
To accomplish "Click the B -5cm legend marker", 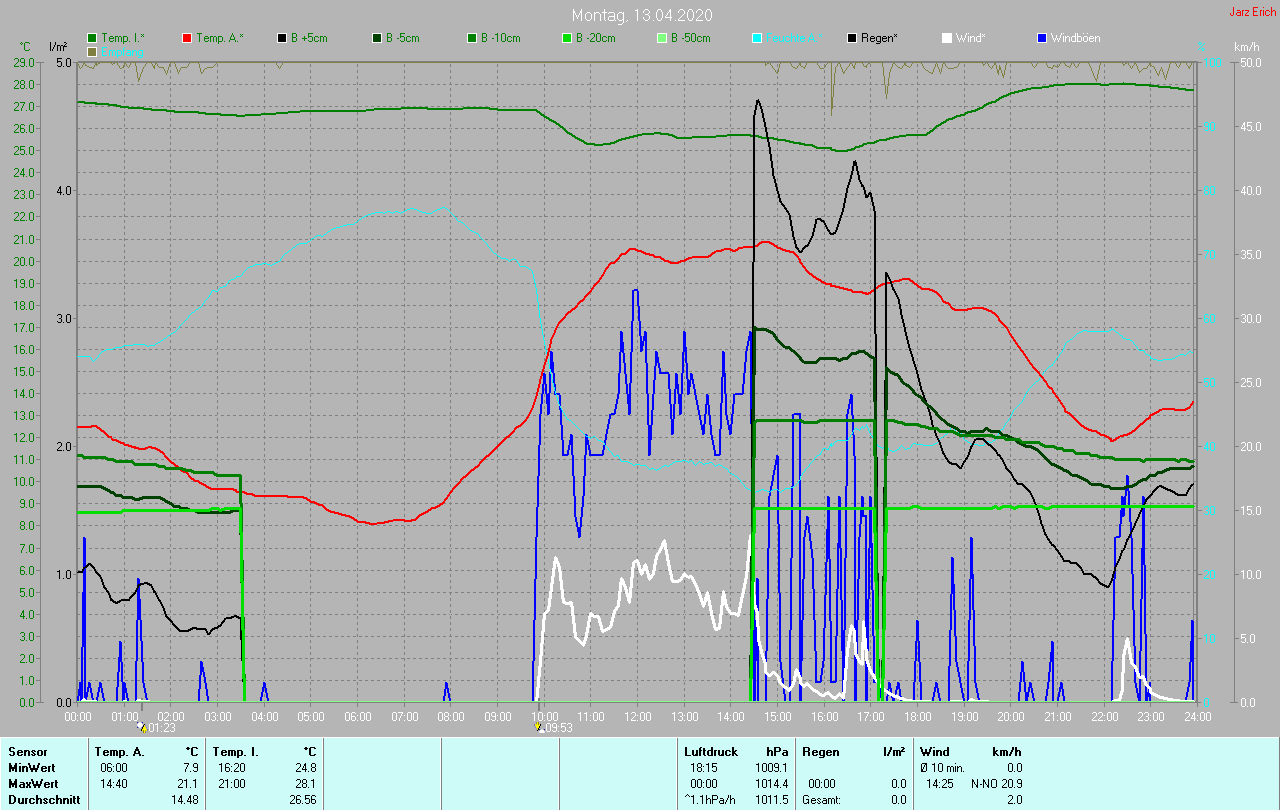I will click(x=379, y=38).
